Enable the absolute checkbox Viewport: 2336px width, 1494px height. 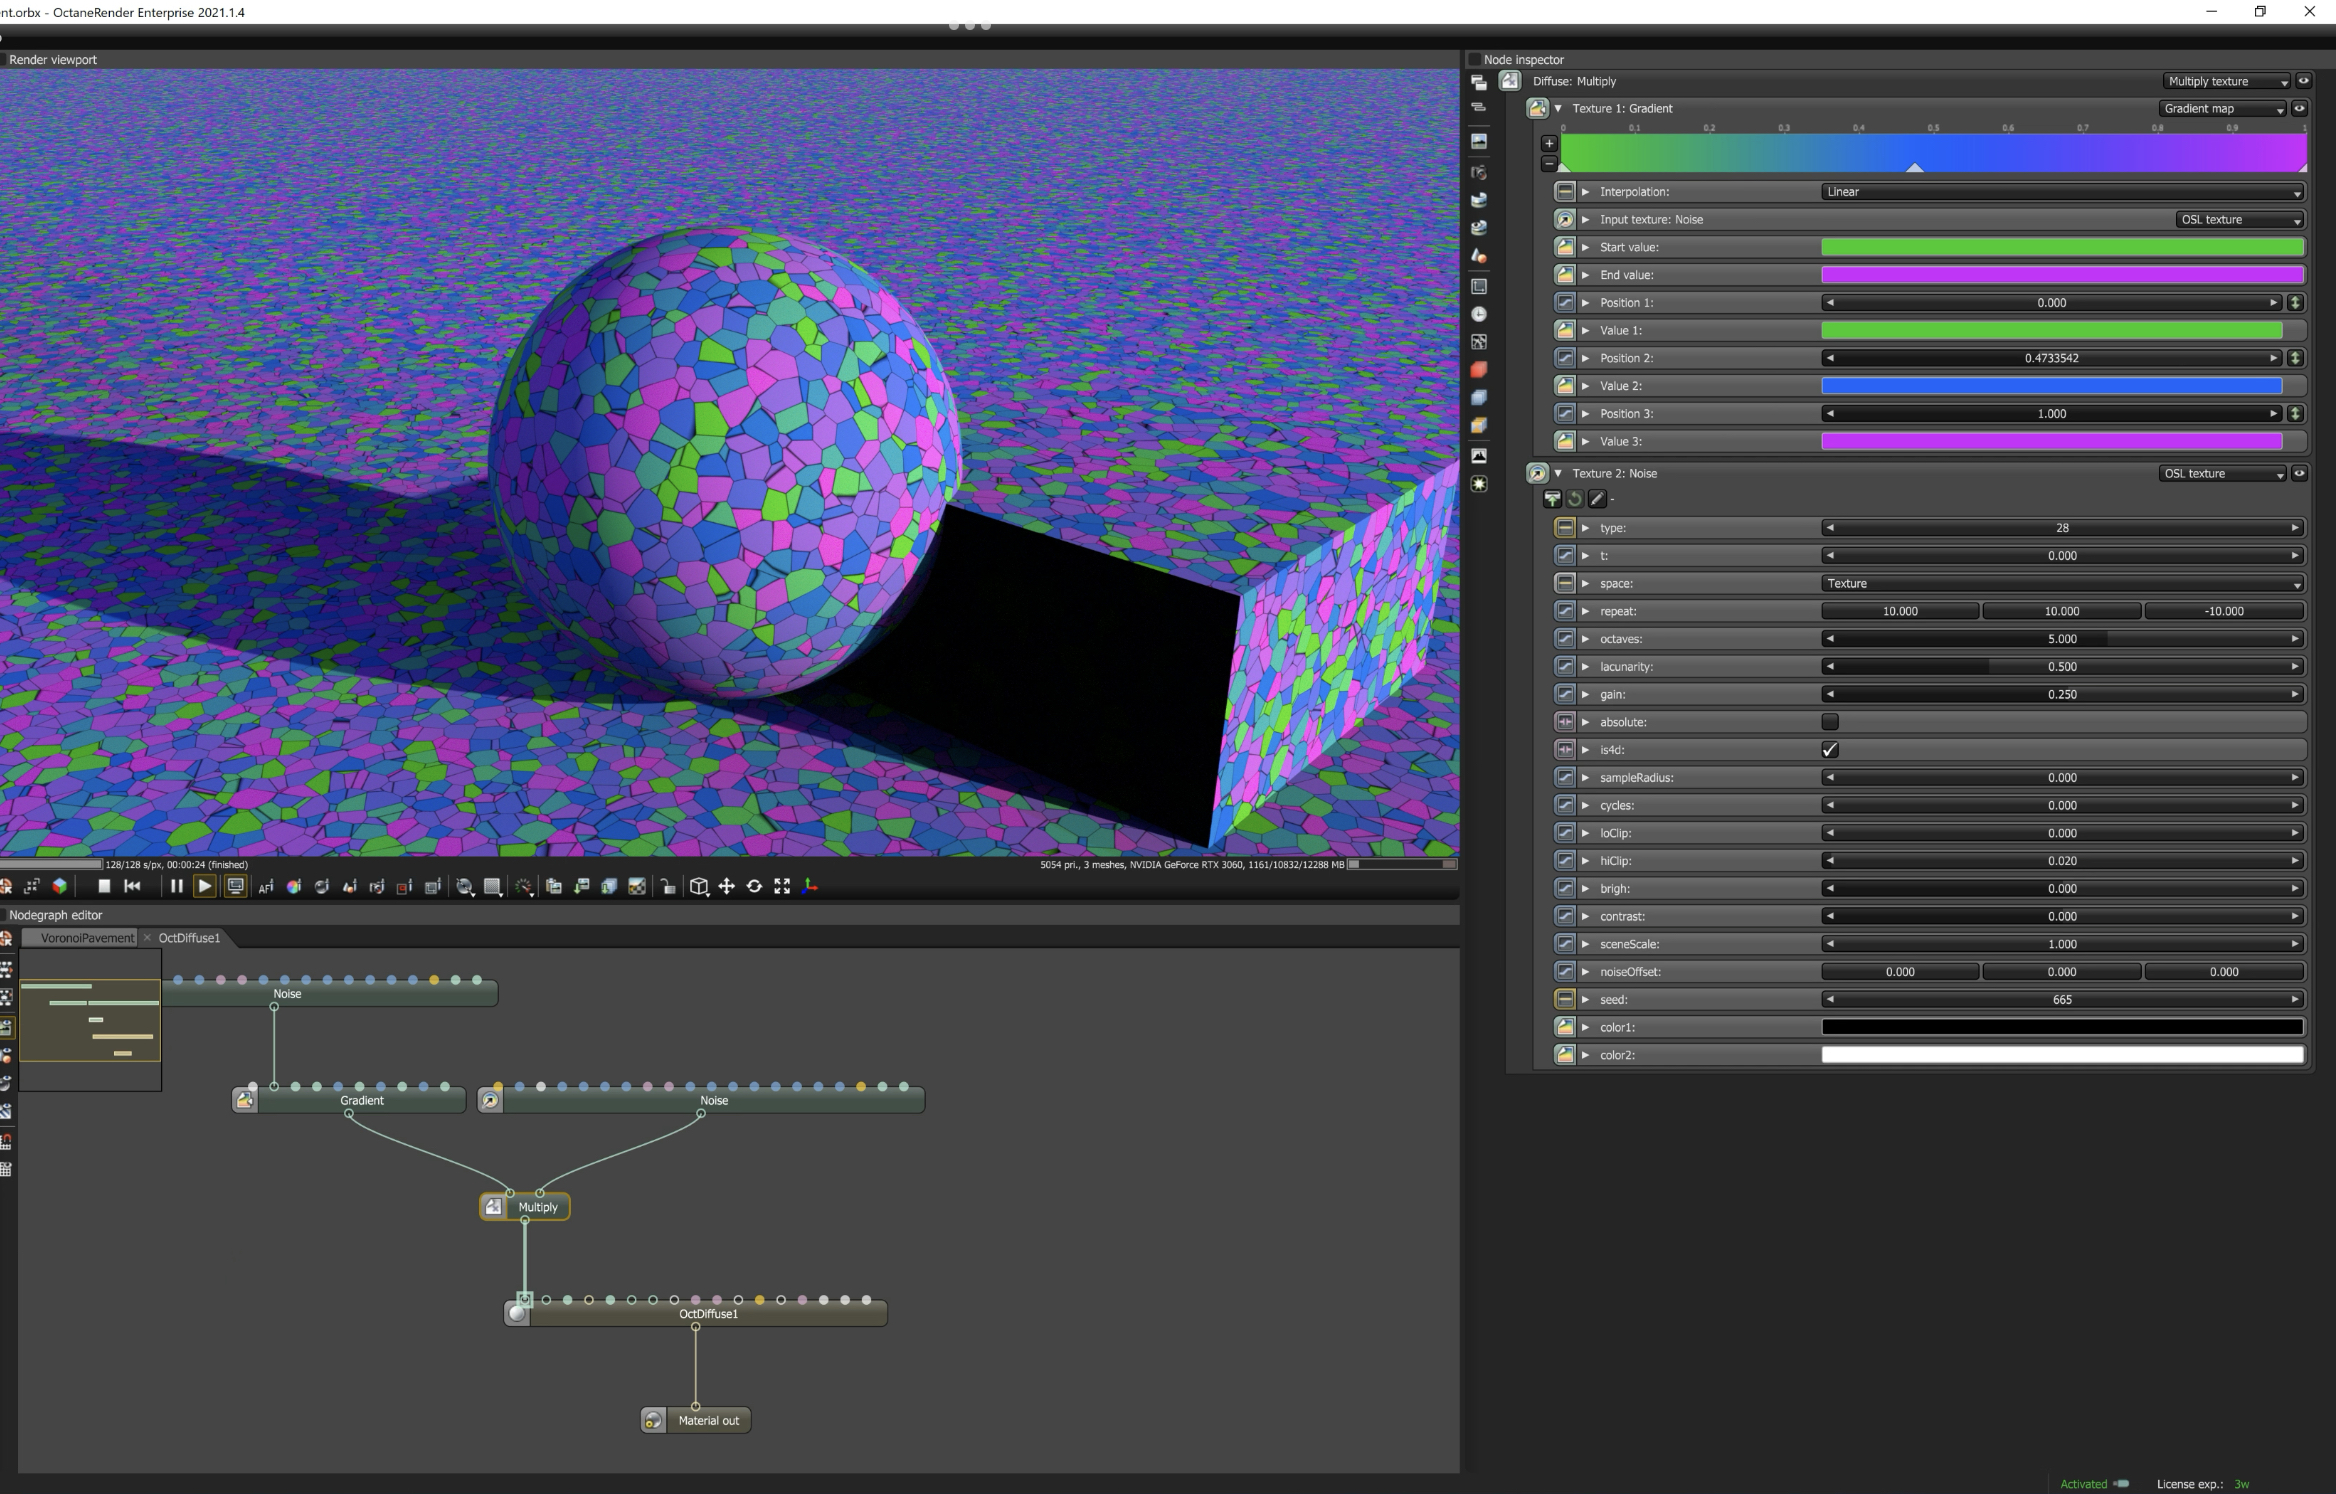click(1830, 722)
